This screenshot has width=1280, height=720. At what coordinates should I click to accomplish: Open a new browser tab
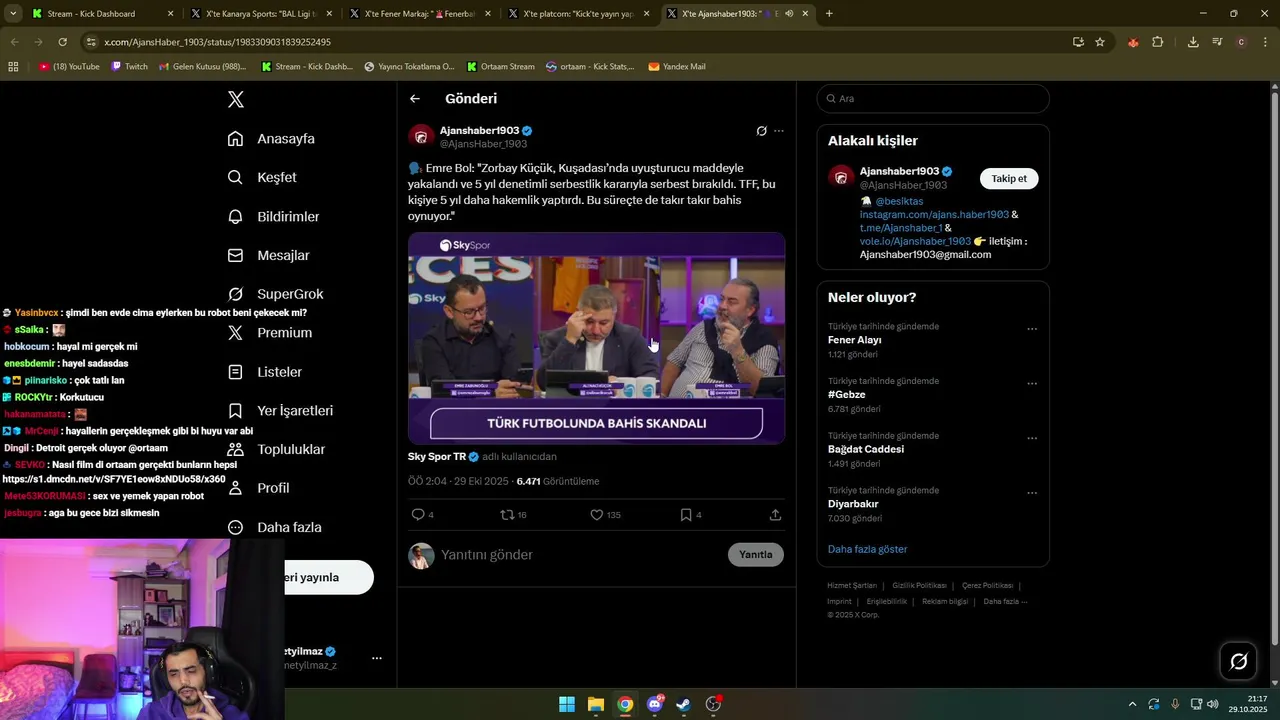[x=829, y=14]
